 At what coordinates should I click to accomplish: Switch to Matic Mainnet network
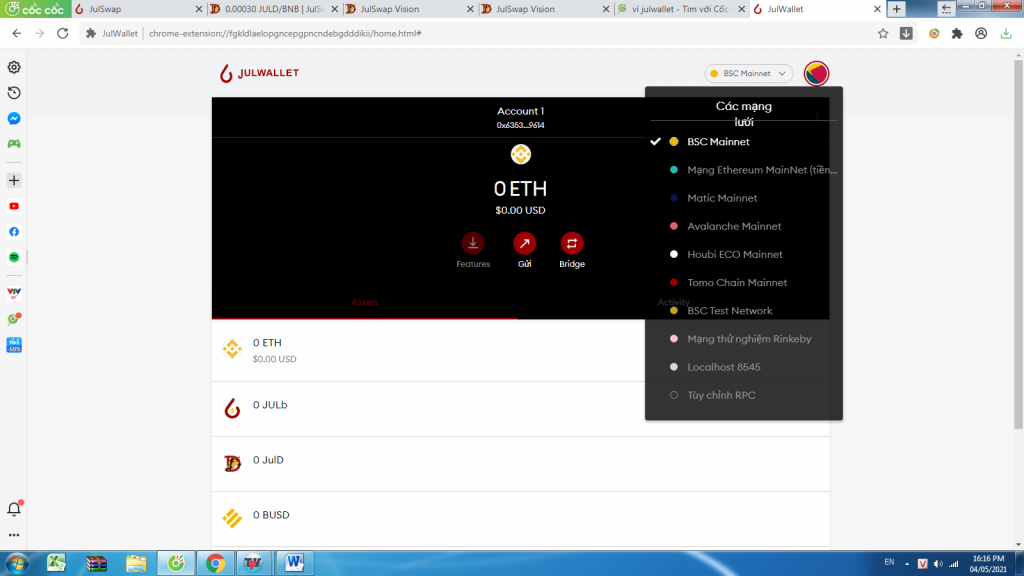[722, 198]
